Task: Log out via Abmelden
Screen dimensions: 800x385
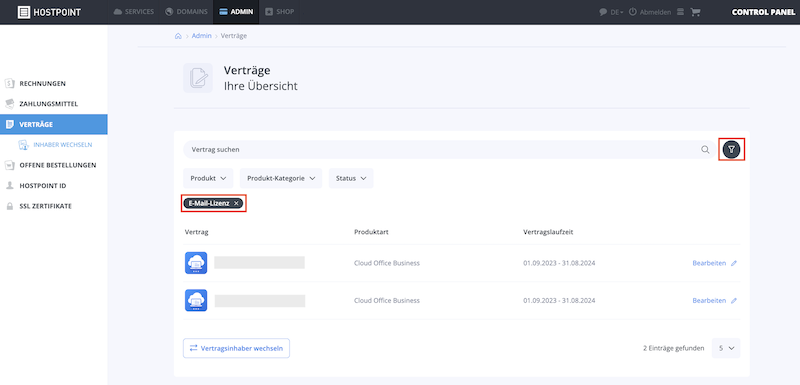Action: 649,12
